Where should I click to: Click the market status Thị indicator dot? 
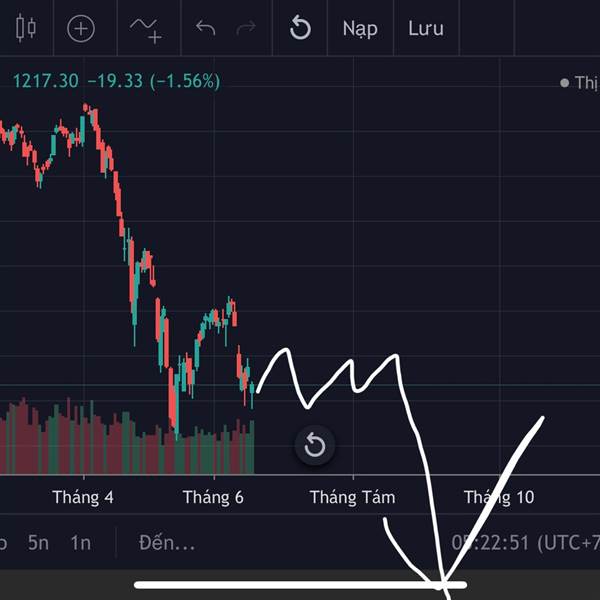click(x=564, y=83)
